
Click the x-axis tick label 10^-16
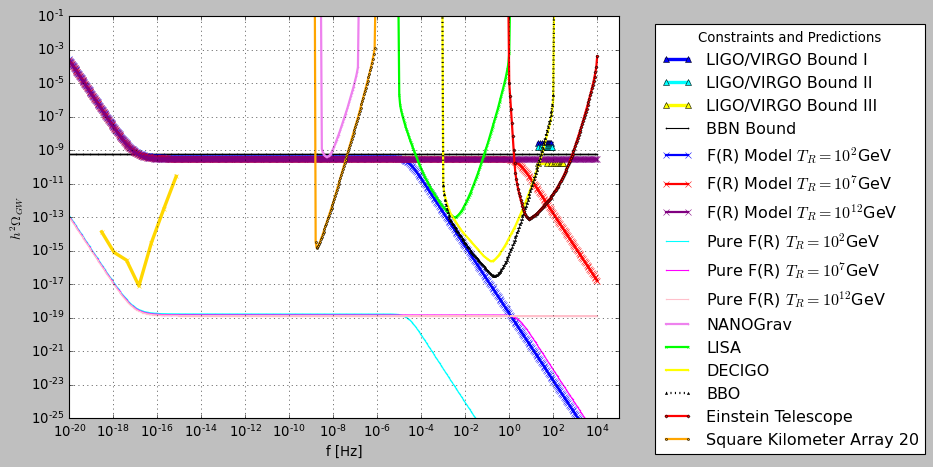(x=157, y=430)
